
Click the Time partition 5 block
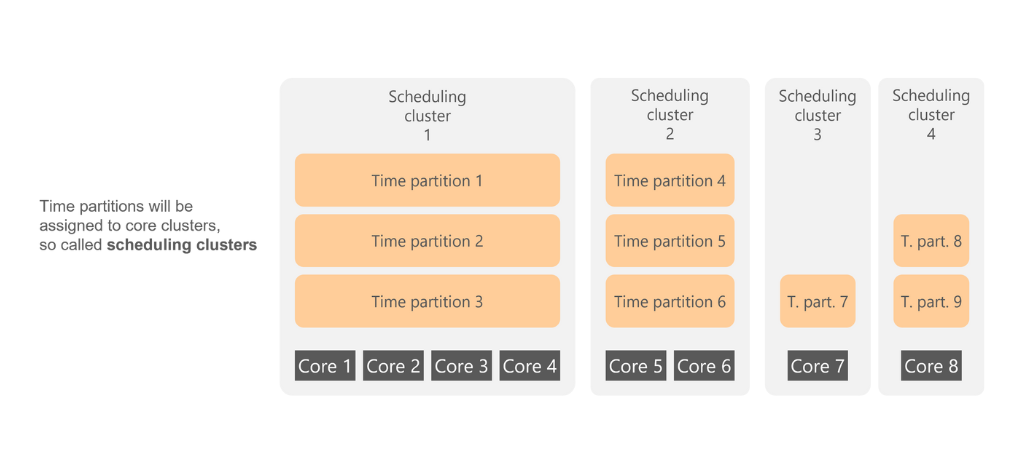coord(670,241)
